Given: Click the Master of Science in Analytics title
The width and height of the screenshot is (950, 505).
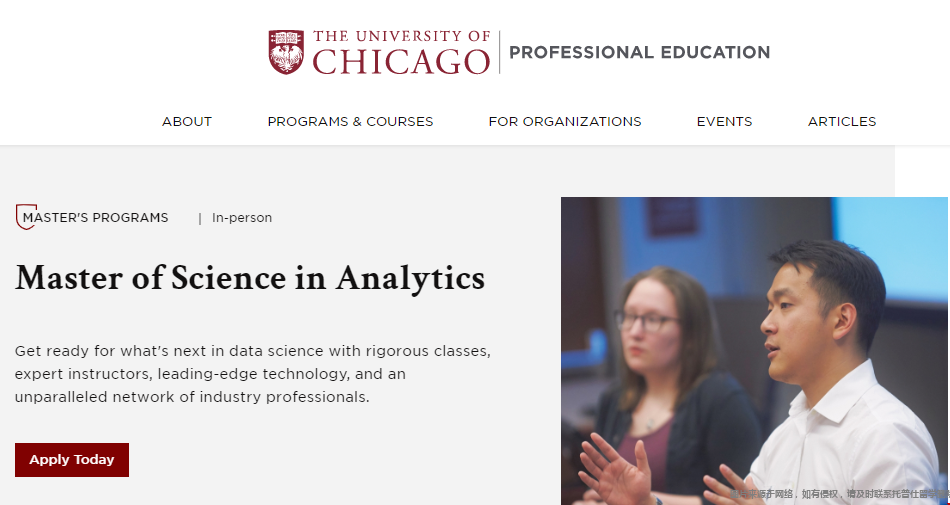Looking at the screenshot, I should click(250, 278).
